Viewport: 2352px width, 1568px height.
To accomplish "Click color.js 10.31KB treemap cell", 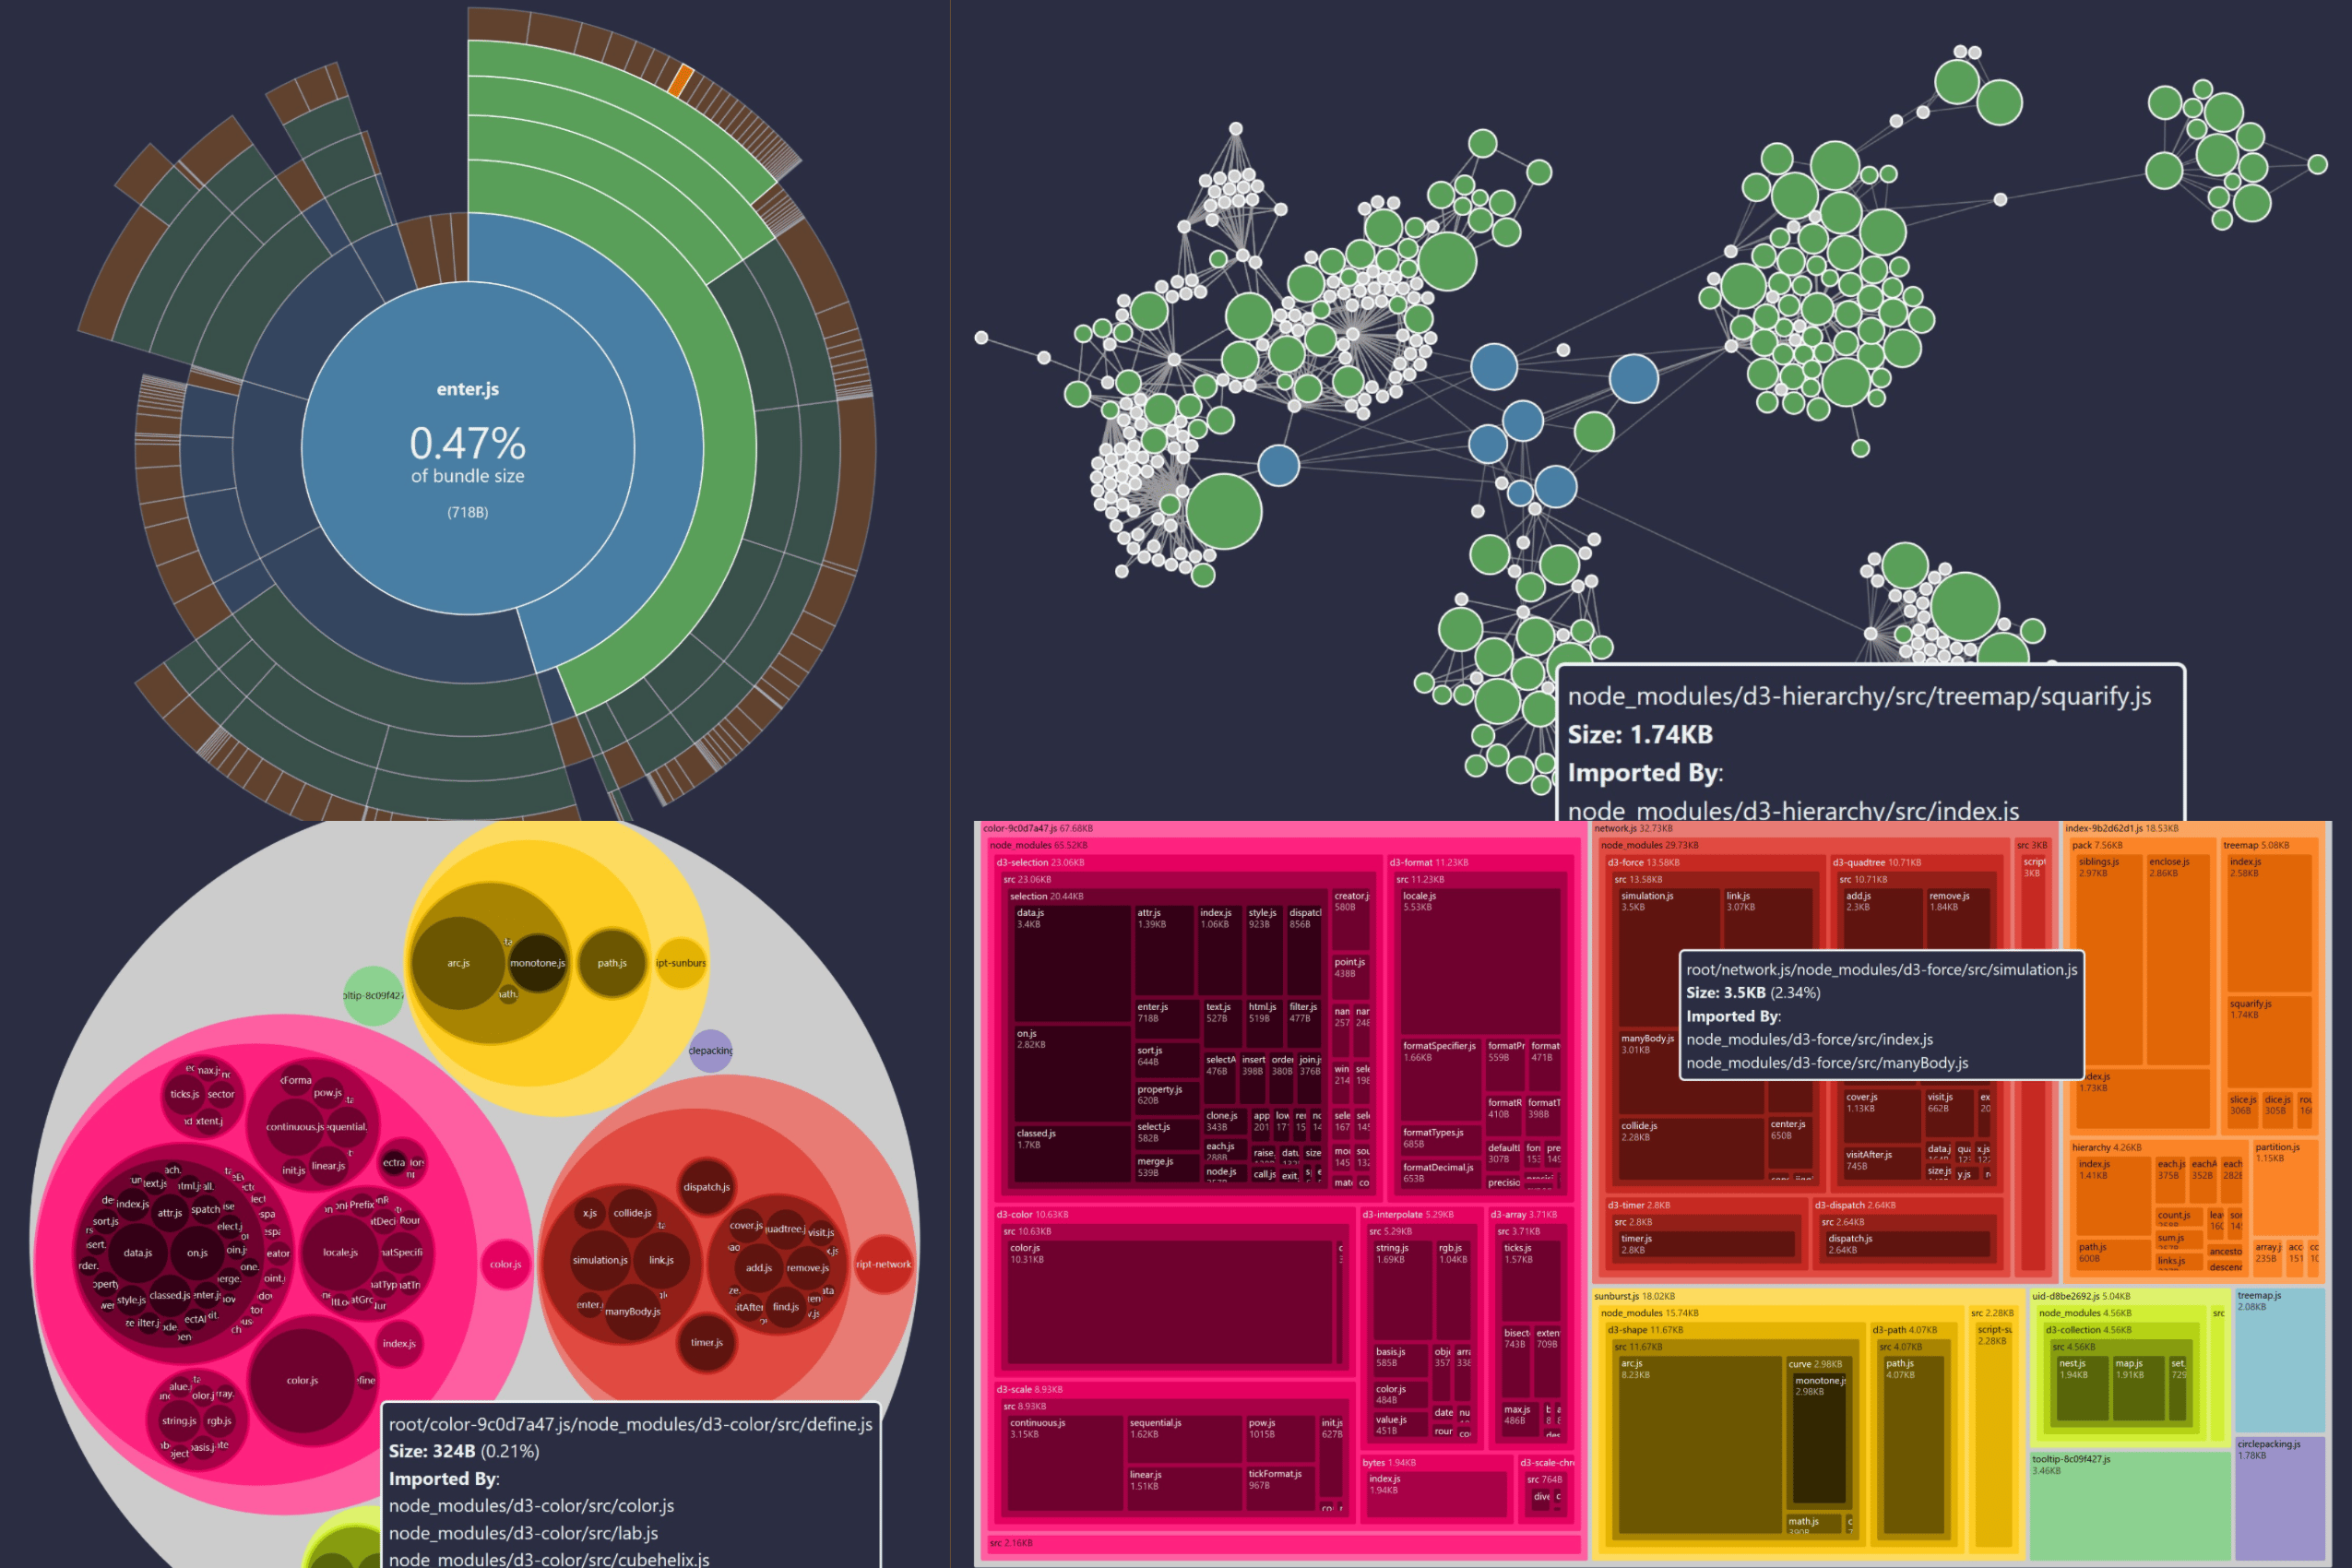I will pos(1170,1302).
